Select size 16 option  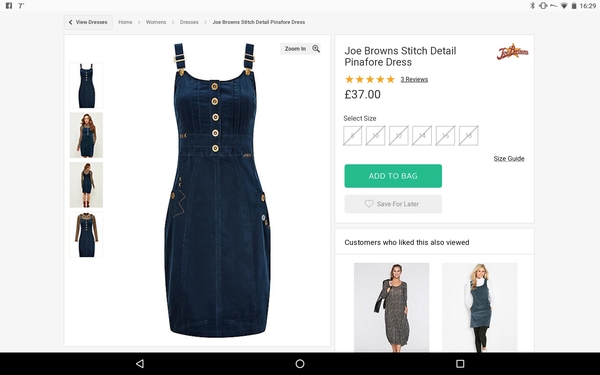click(445, 135)
